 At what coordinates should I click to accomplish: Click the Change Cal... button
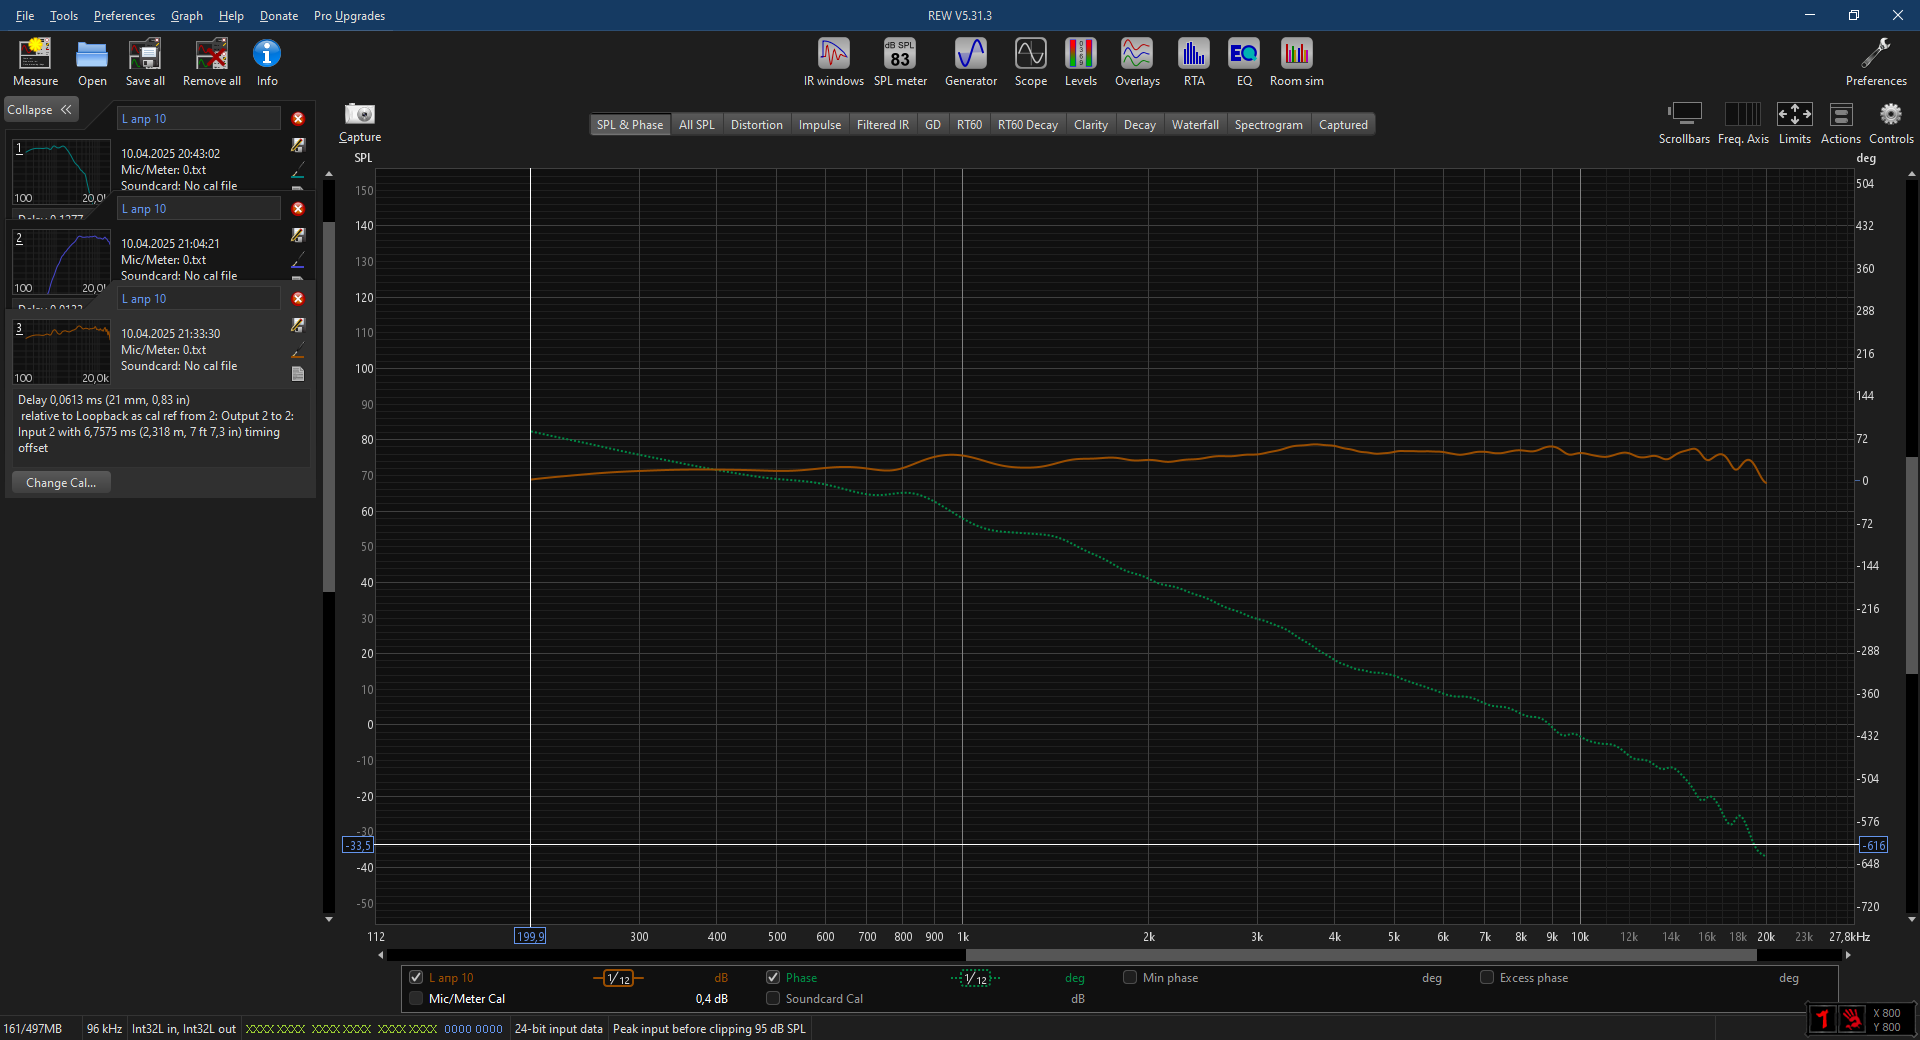pyautogui.click(x=61, y=482)
